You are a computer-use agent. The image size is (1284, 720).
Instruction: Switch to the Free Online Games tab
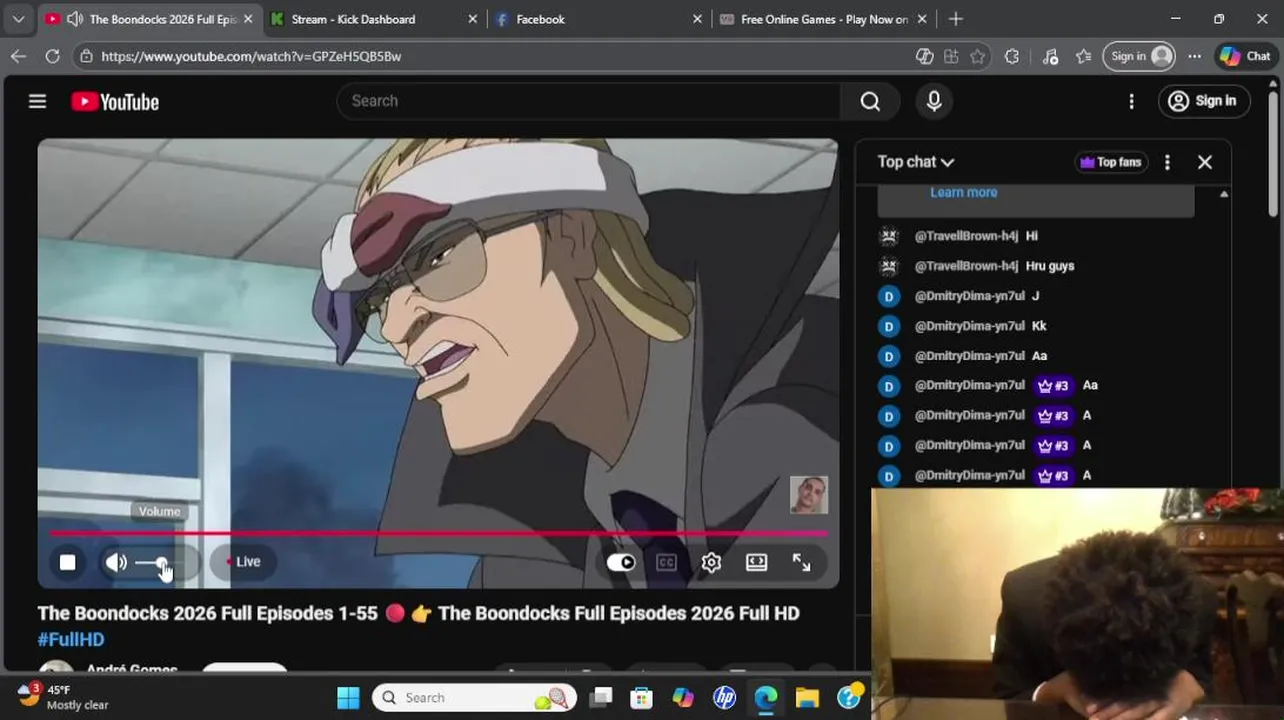tap(822, 19)
